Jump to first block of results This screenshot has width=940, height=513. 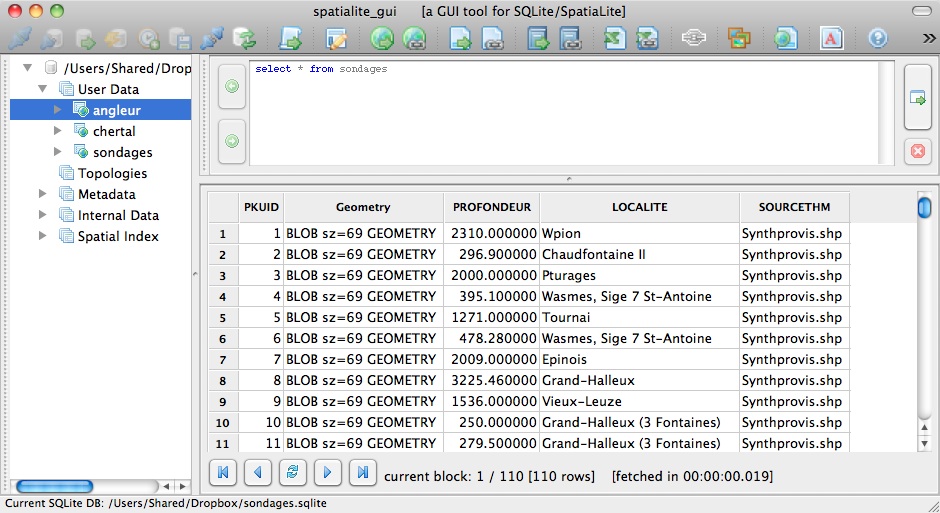(223, 473)
